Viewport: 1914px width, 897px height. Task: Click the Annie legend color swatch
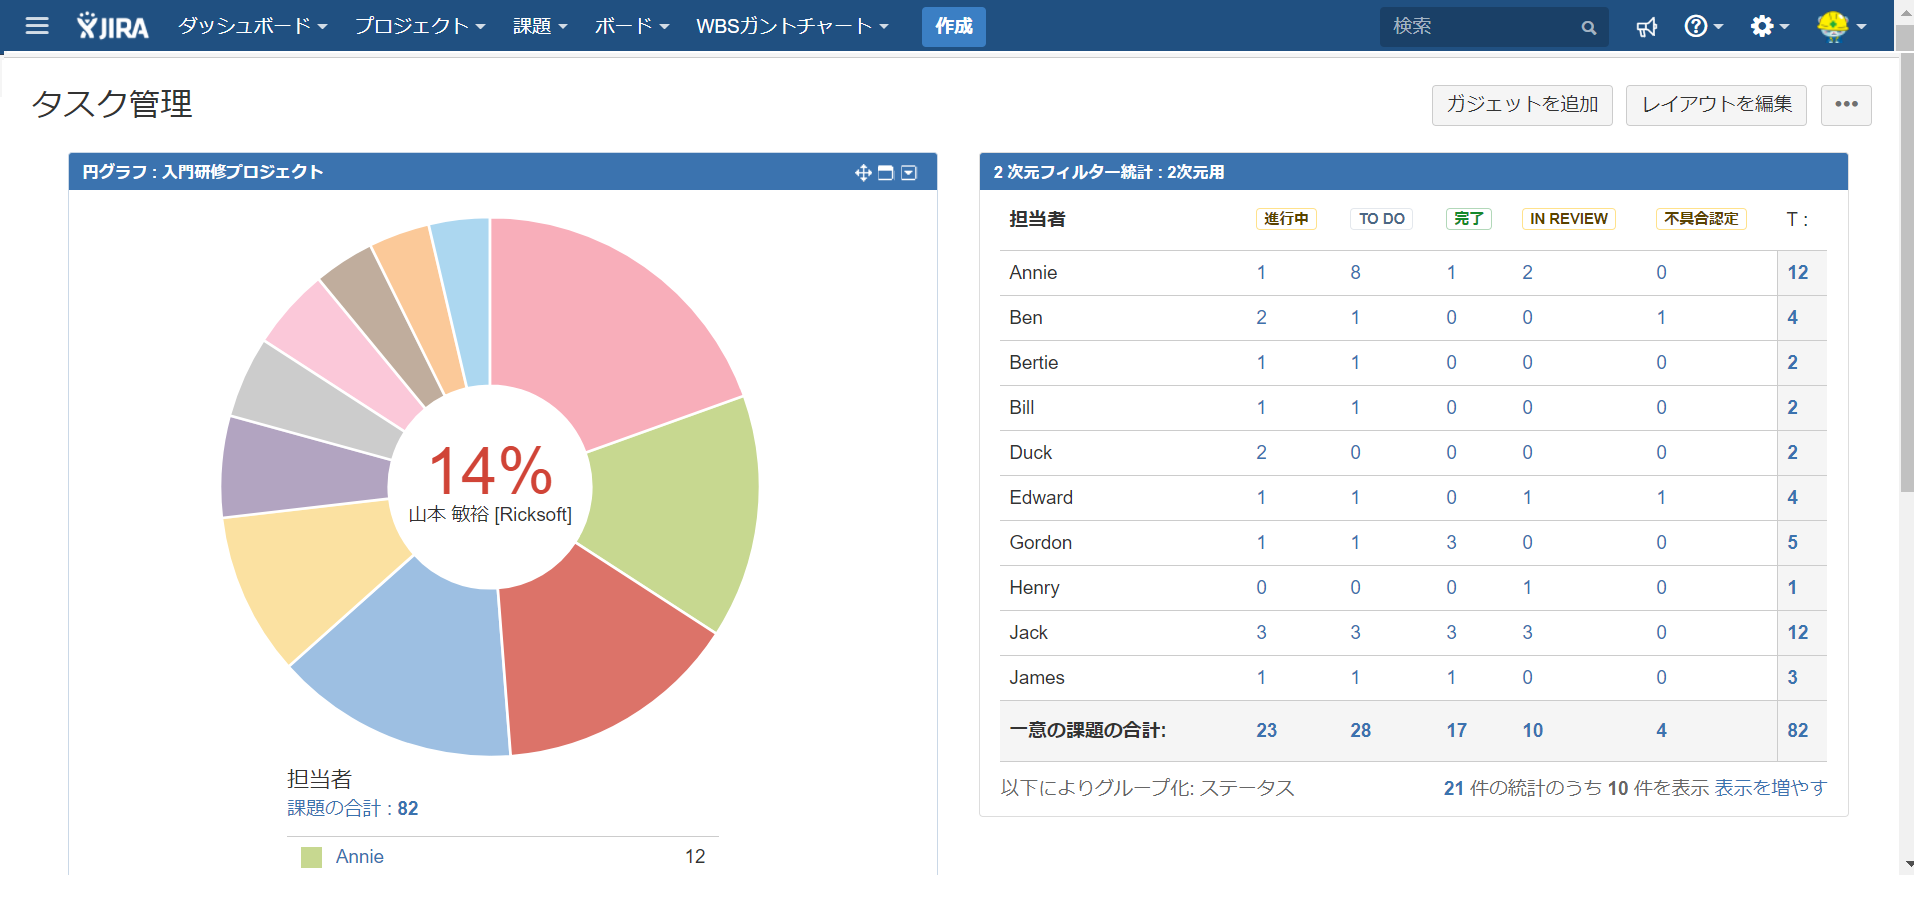point(312,857)
